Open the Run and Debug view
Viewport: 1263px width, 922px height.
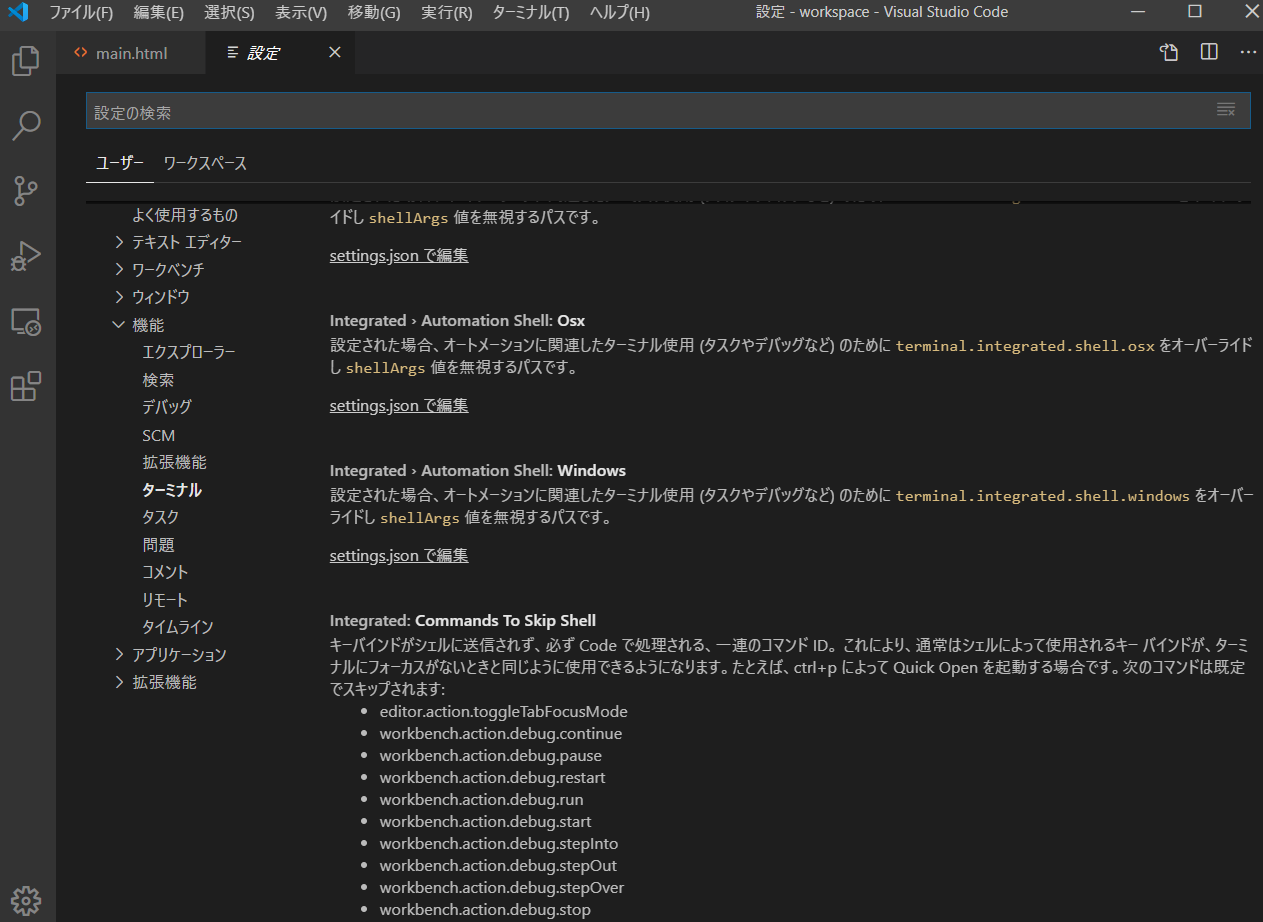tap(26, 256)
